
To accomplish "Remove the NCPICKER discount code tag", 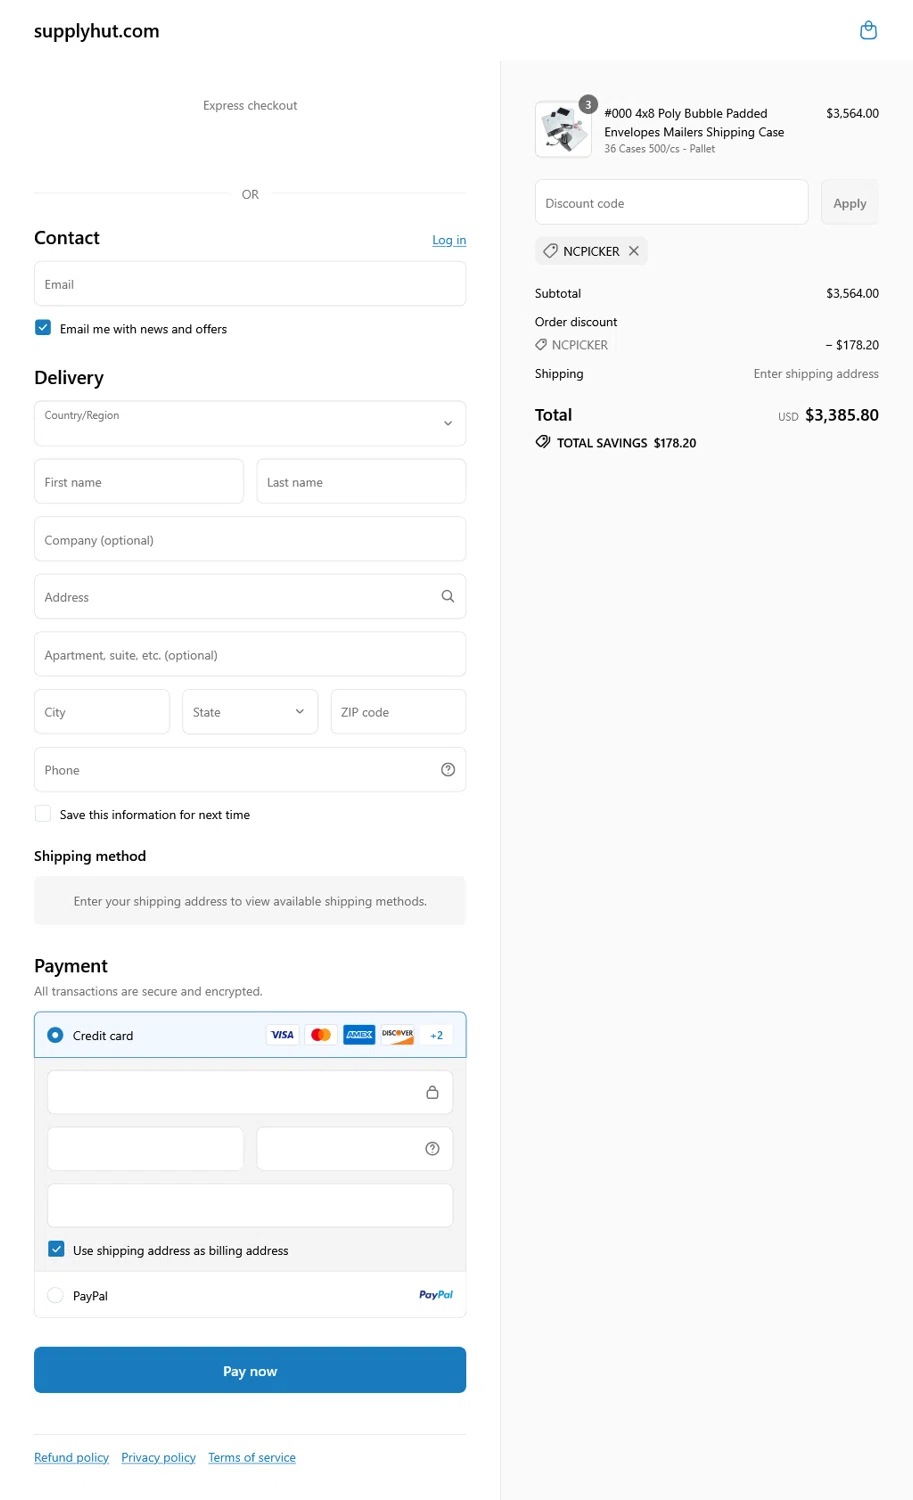I will (x=634, y=251).
